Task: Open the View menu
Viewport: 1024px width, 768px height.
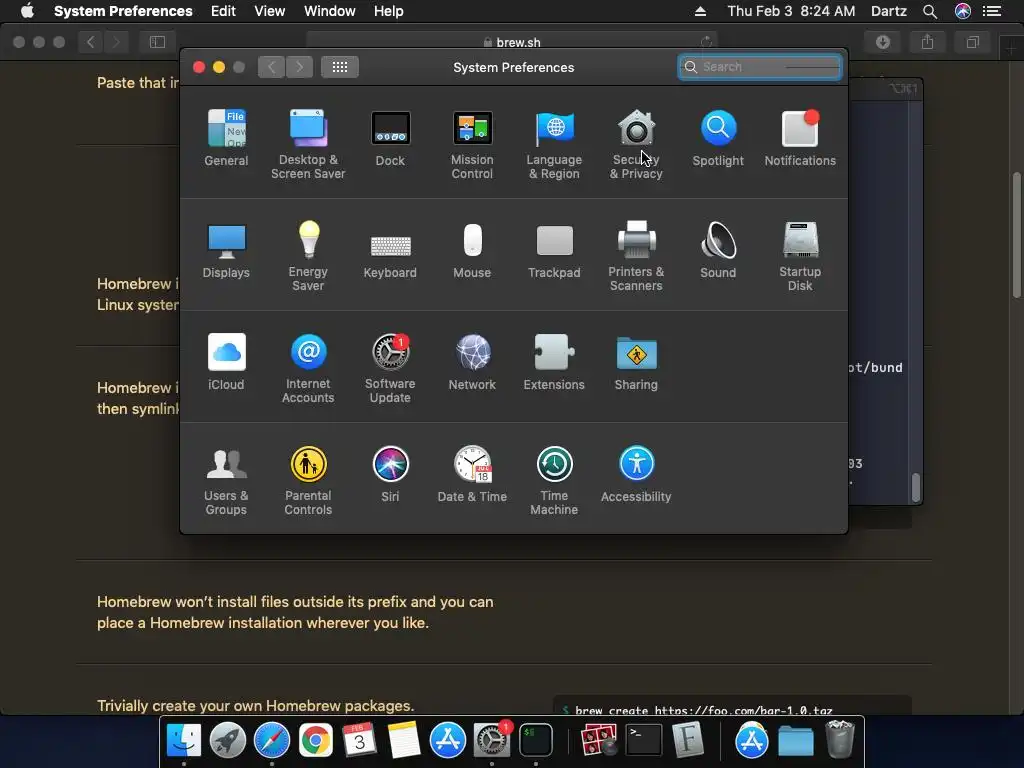Action: [270, 11]
